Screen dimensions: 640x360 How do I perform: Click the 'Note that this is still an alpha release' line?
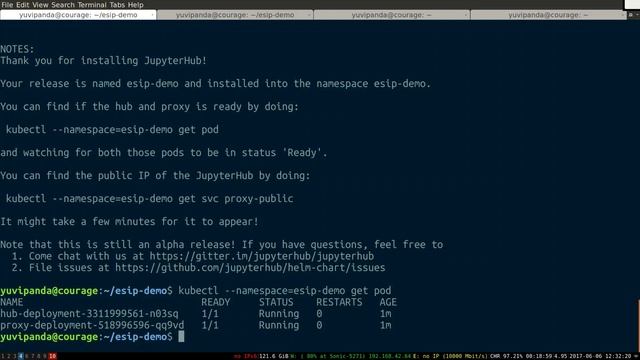tap(222, 244)
